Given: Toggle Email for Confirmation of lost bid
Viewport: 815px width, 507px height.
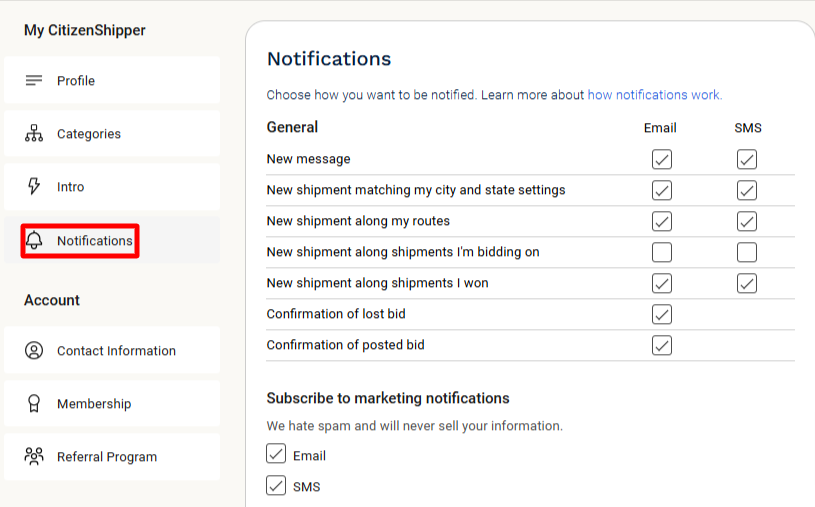Looking at the screenshot, I should (662, 314).
